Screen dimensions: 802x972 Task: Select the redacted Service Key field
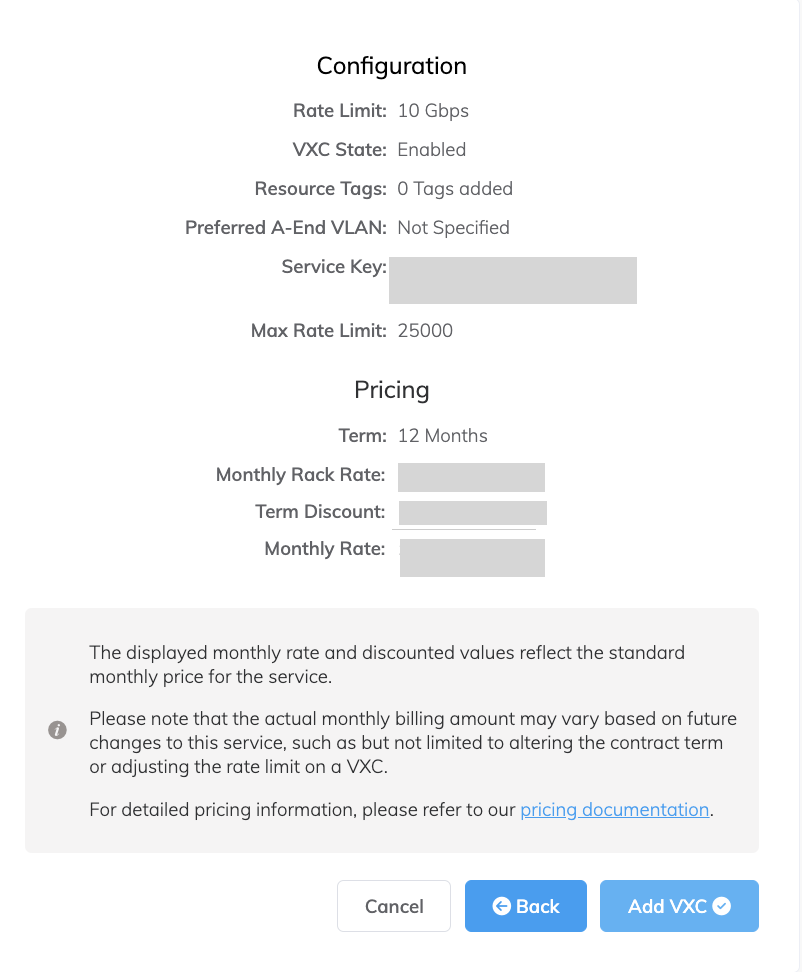pyautogui.click(x=512, y=280)
